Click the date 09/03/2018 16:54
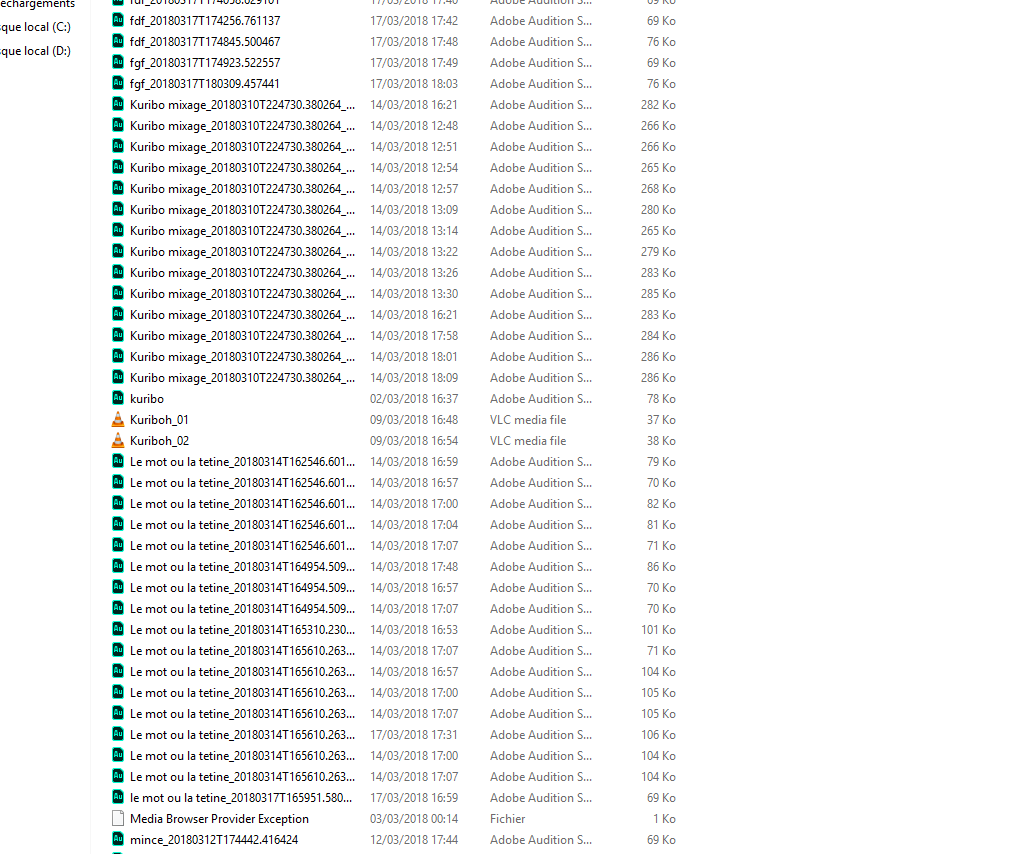The image size is (1009, 854). click(x=414, y=441)
